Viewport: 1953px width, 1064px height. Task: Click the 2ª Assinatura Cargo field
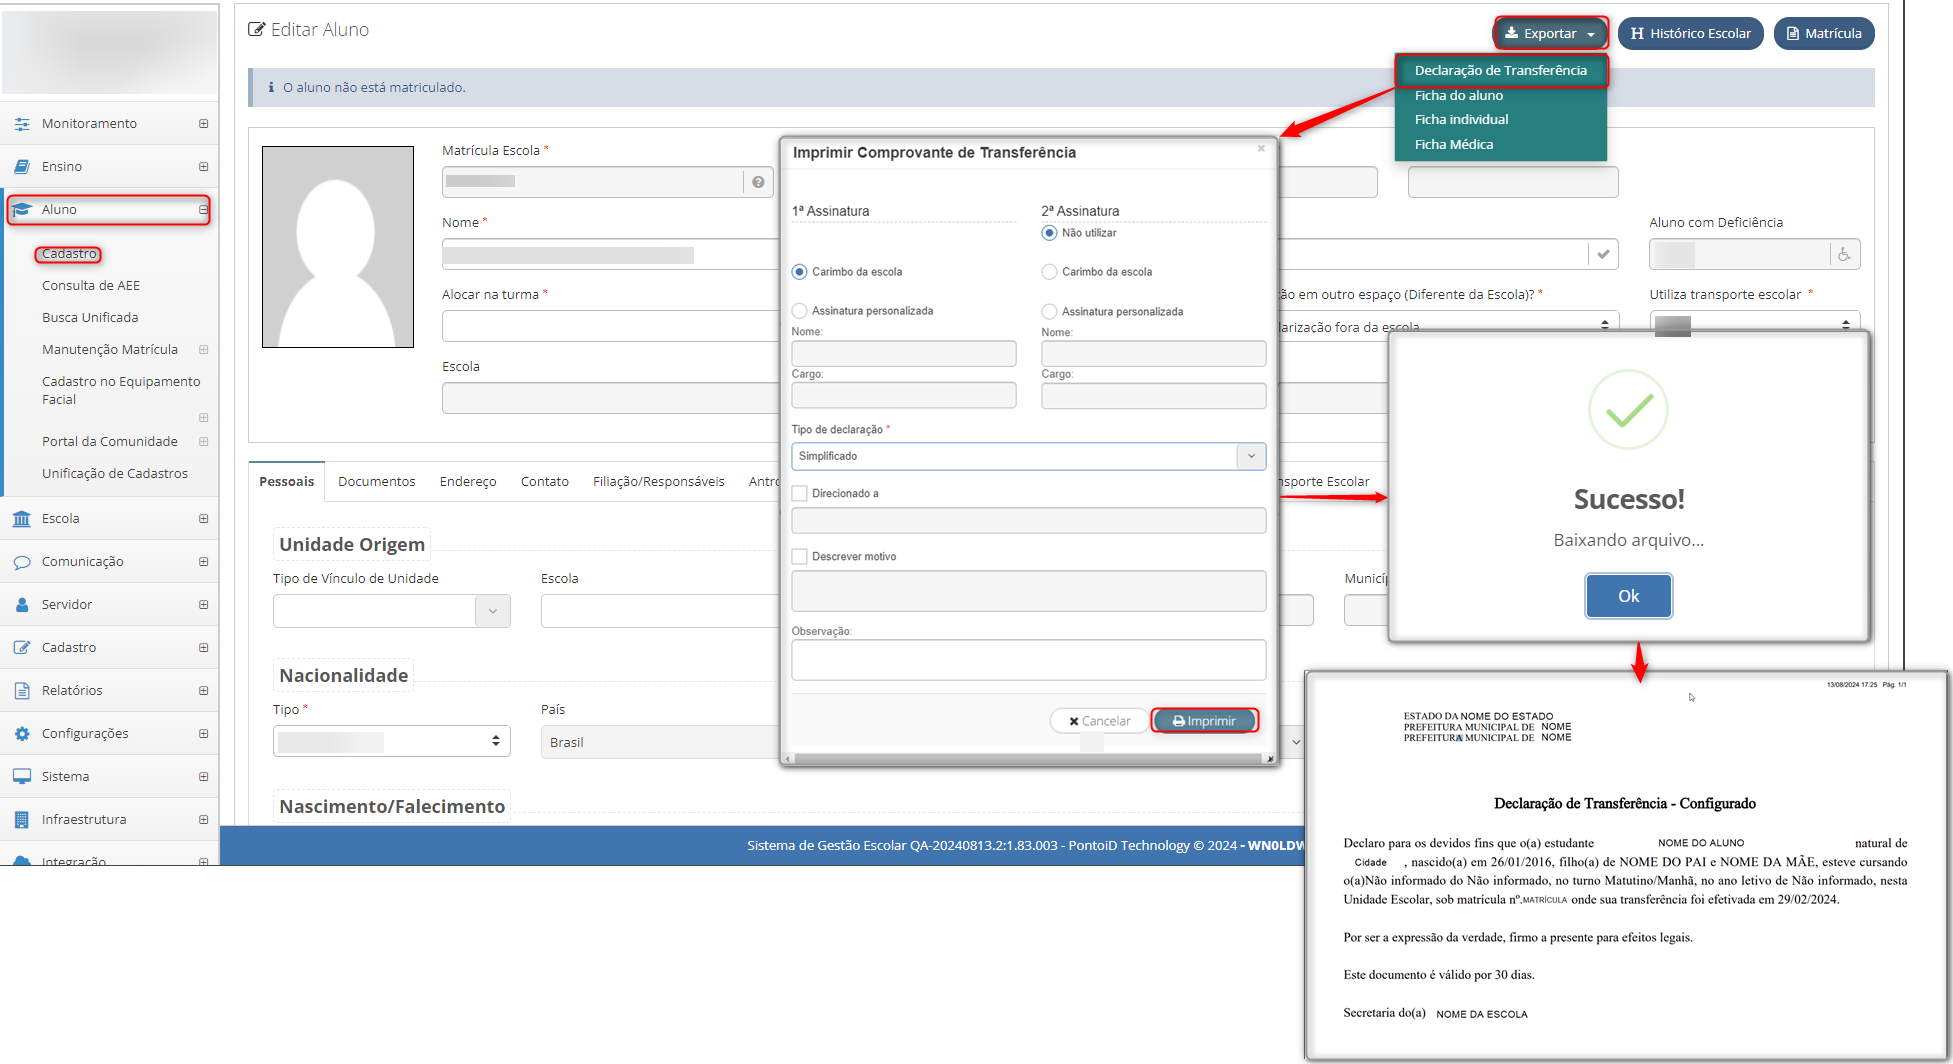pos(1153,396)
